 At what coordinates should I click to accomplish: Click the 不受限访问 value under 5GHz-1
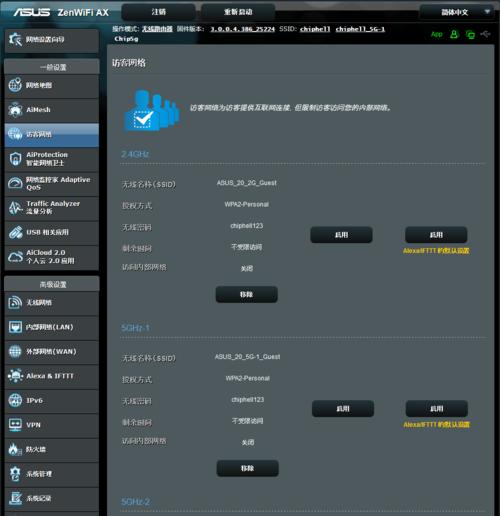point(248,421)
